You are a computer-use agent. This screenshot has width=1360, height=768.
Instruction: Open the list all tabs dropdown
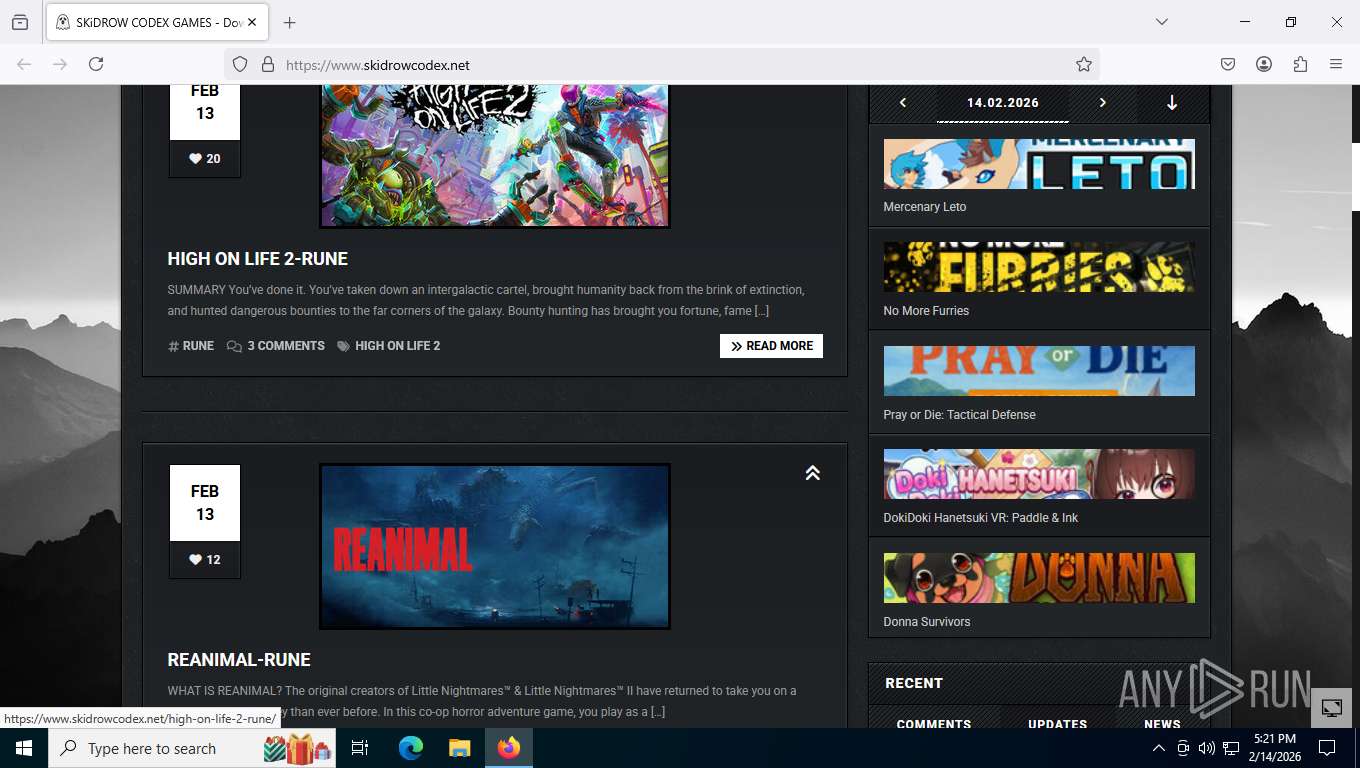point(1161,22)
